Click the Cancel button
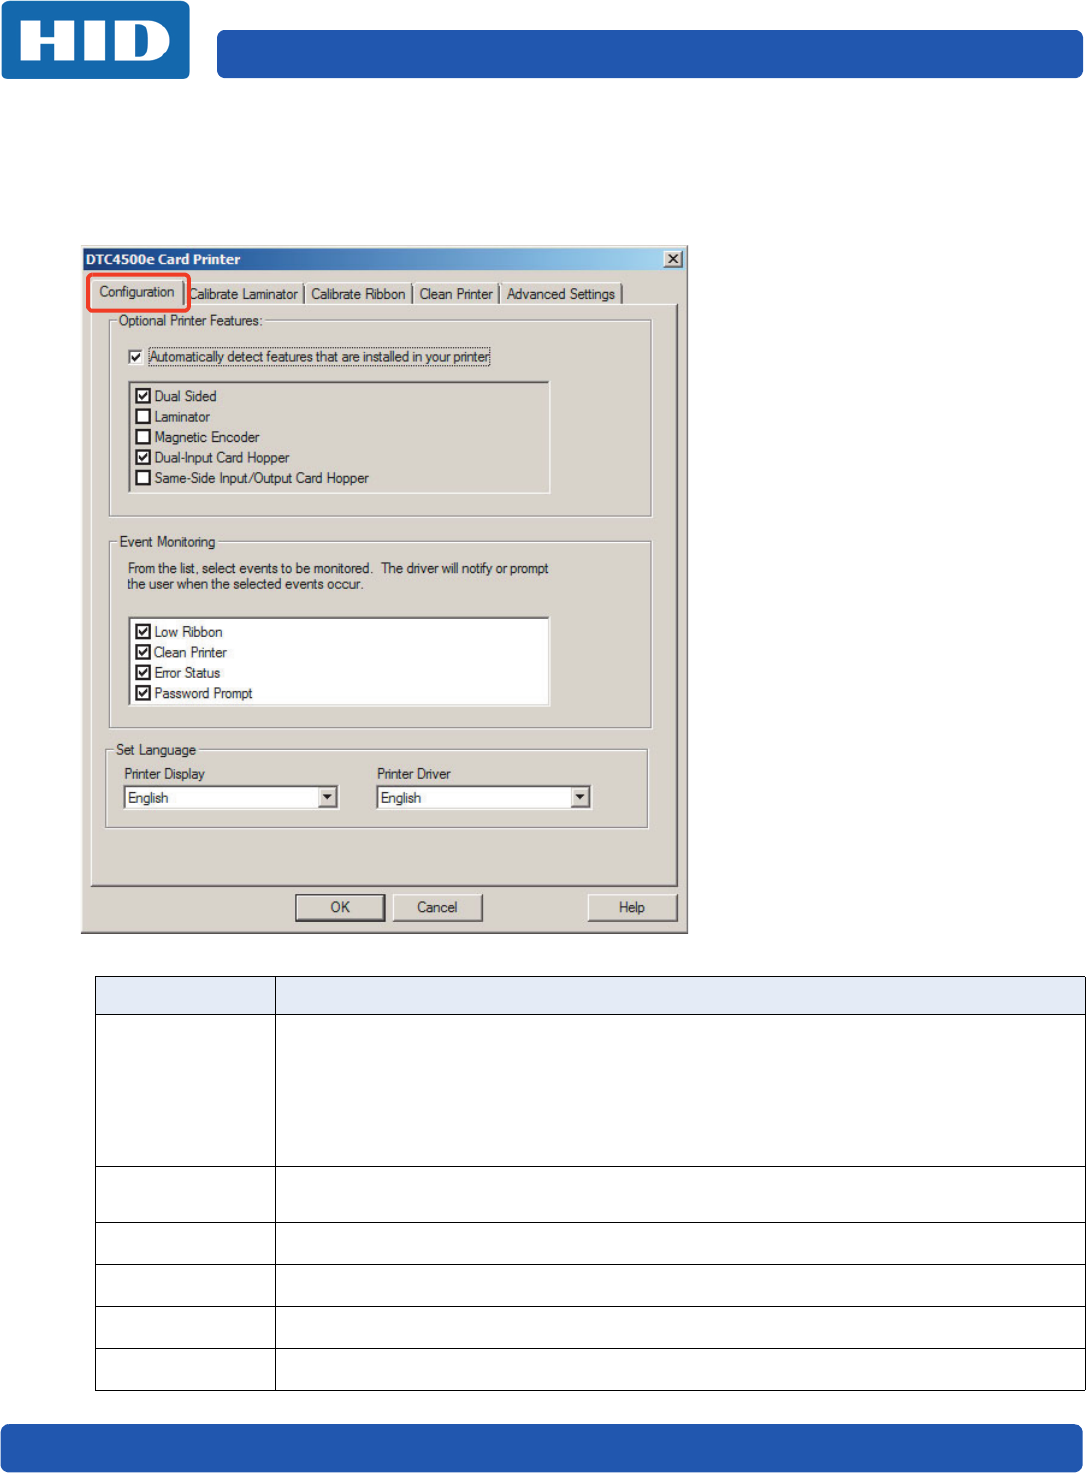 tap(437, 907)
